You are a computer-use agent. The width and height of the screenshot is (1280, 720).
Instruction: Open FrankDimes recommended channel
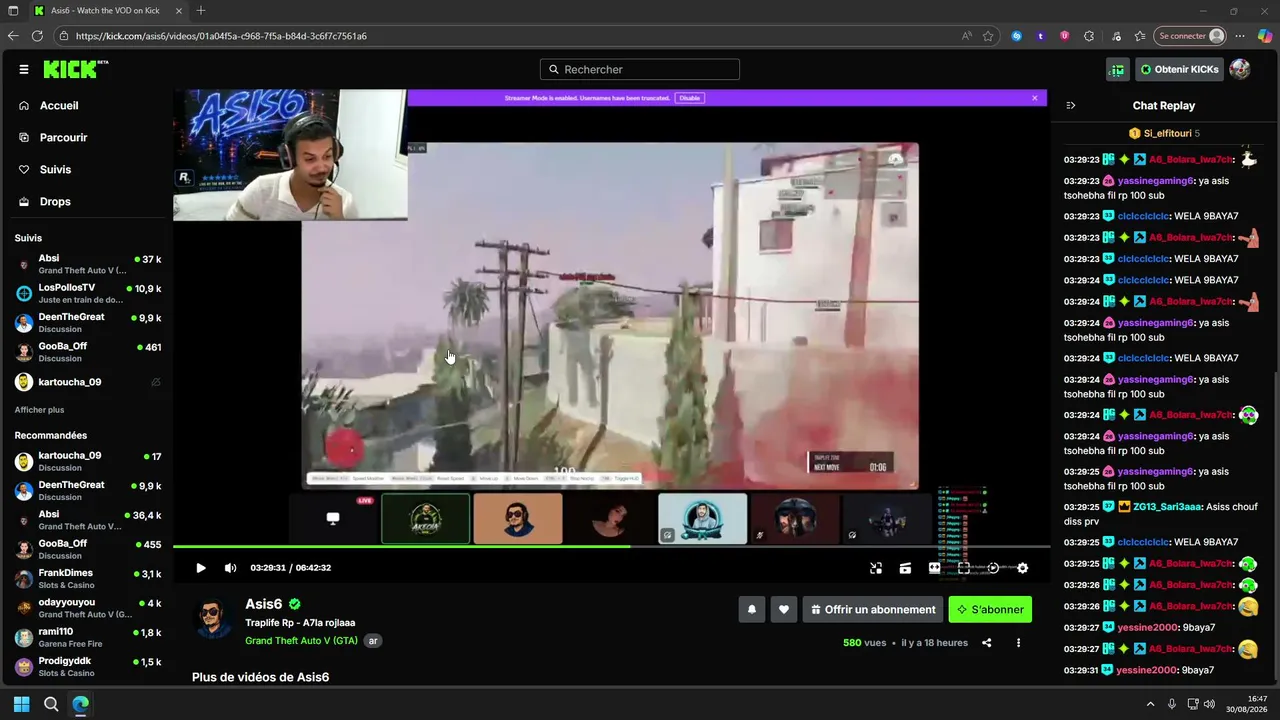point(88,579)
